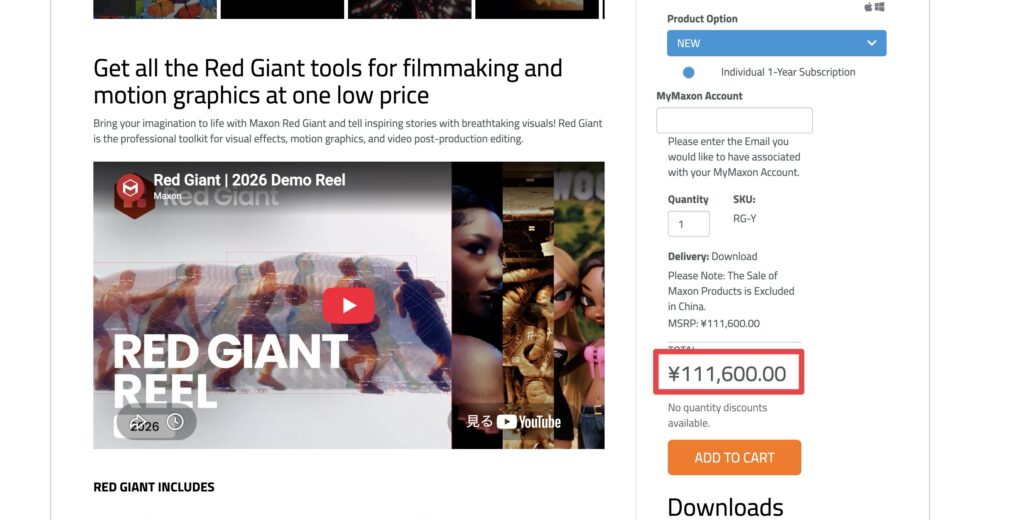Viewport: 1024px width, 520px height.
Task: Click the RED GIANT INCLUDES heading
Action: pyautogui.click(x=153, y=487)
